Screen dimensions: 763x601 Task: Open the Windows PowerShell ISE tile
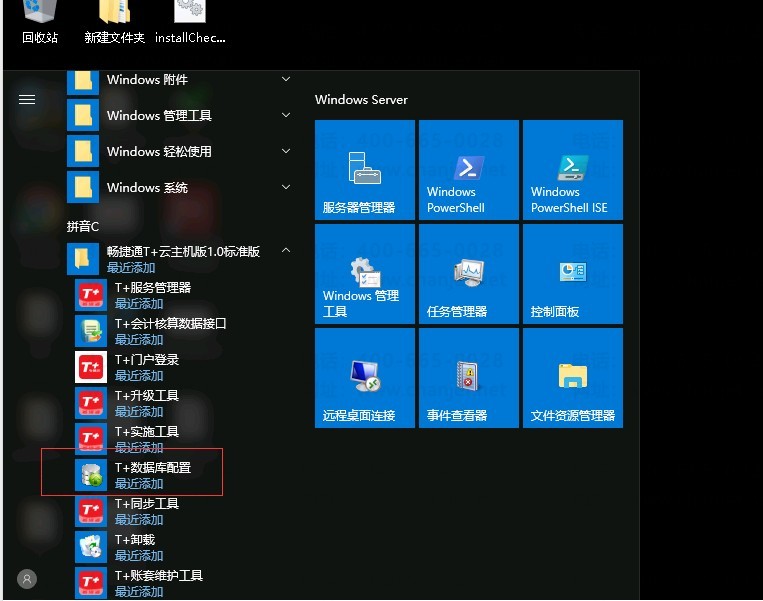(x=572, y=170)
